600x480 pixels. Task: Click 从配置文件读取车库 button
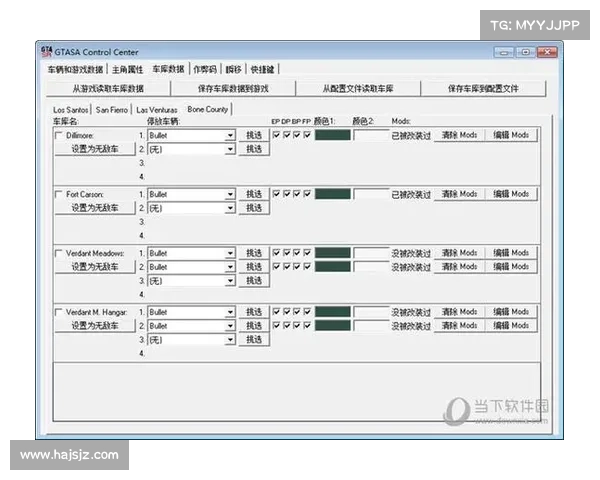click(358, 88)
